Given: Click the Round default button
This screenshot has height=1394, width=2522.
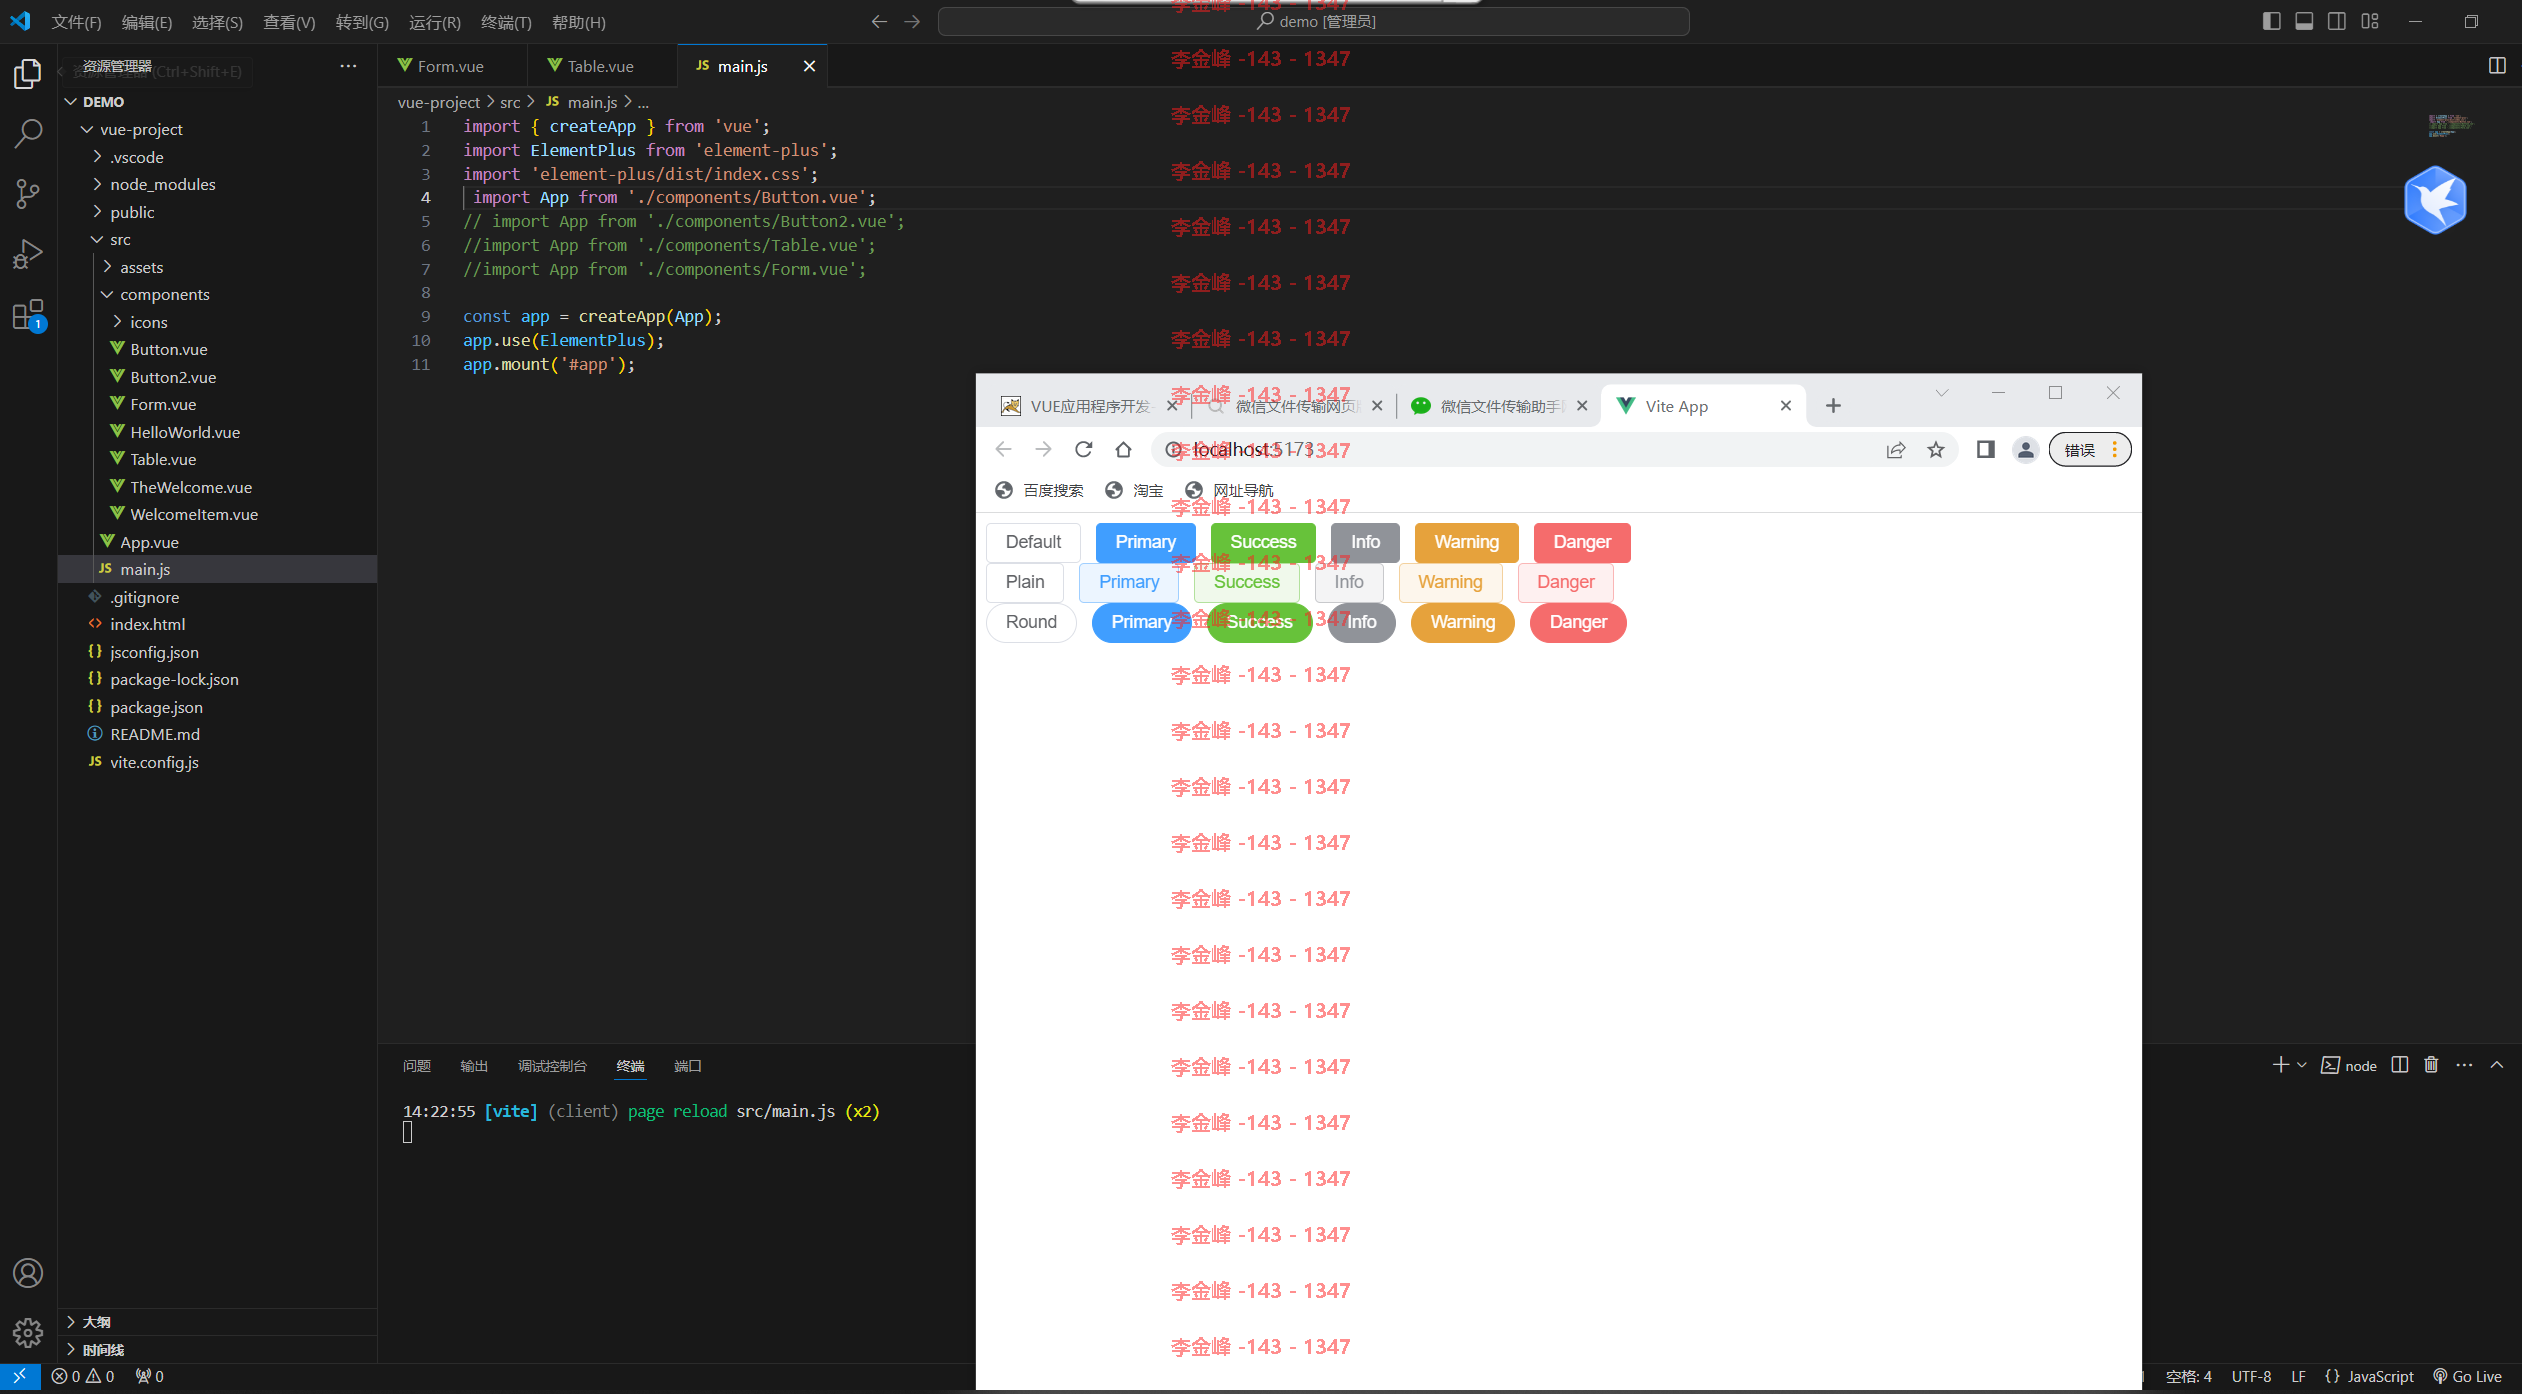Looking at the screenshot, I should pos(1031,622).
